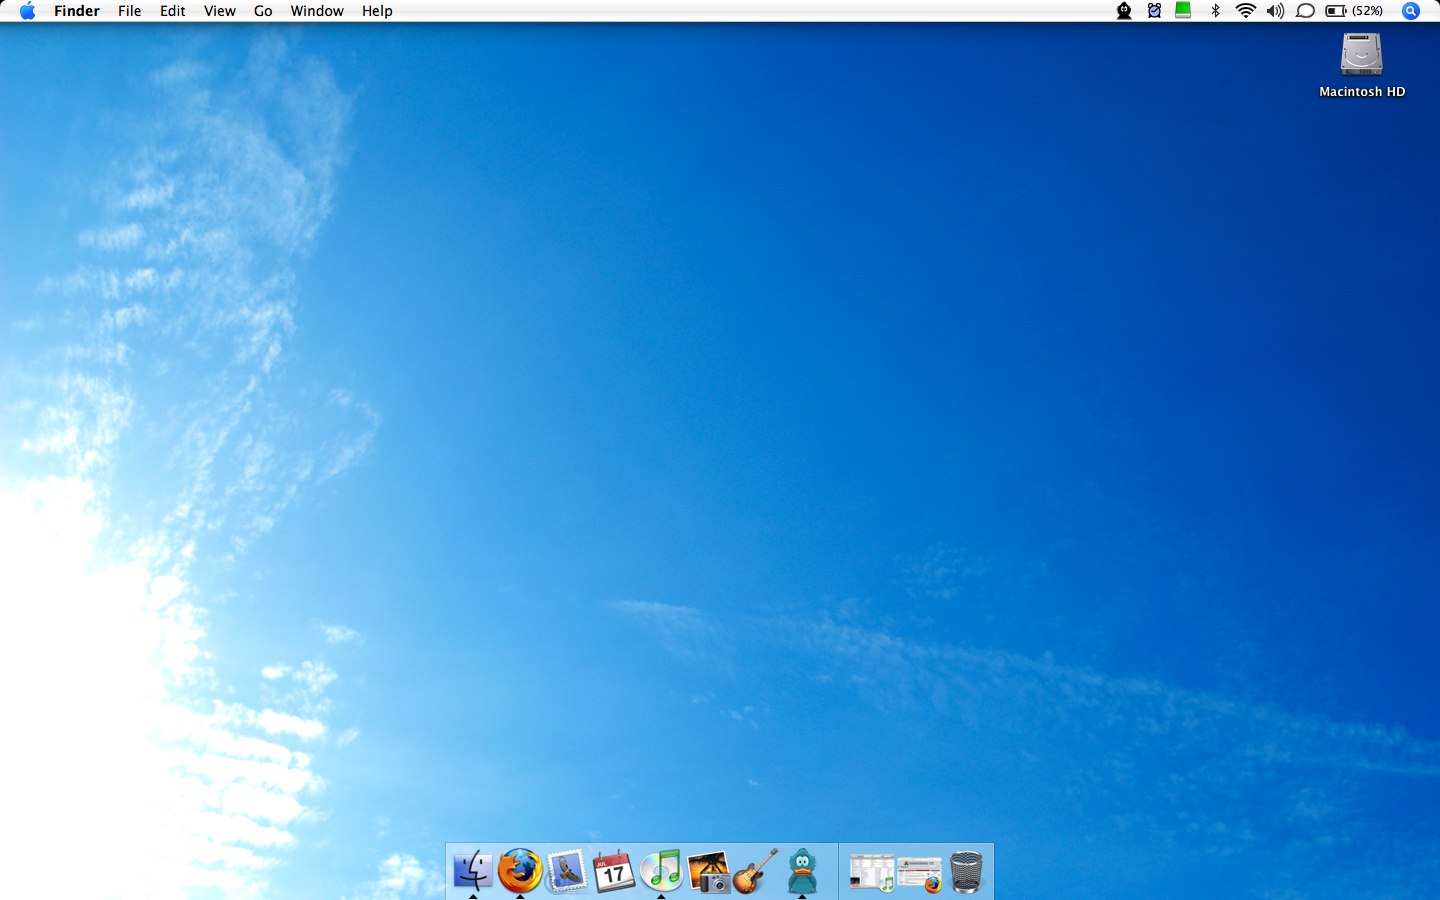1440x900 pixels.
Task: Click the alarm clock menu bar icon
Action: pos(1154,11)
